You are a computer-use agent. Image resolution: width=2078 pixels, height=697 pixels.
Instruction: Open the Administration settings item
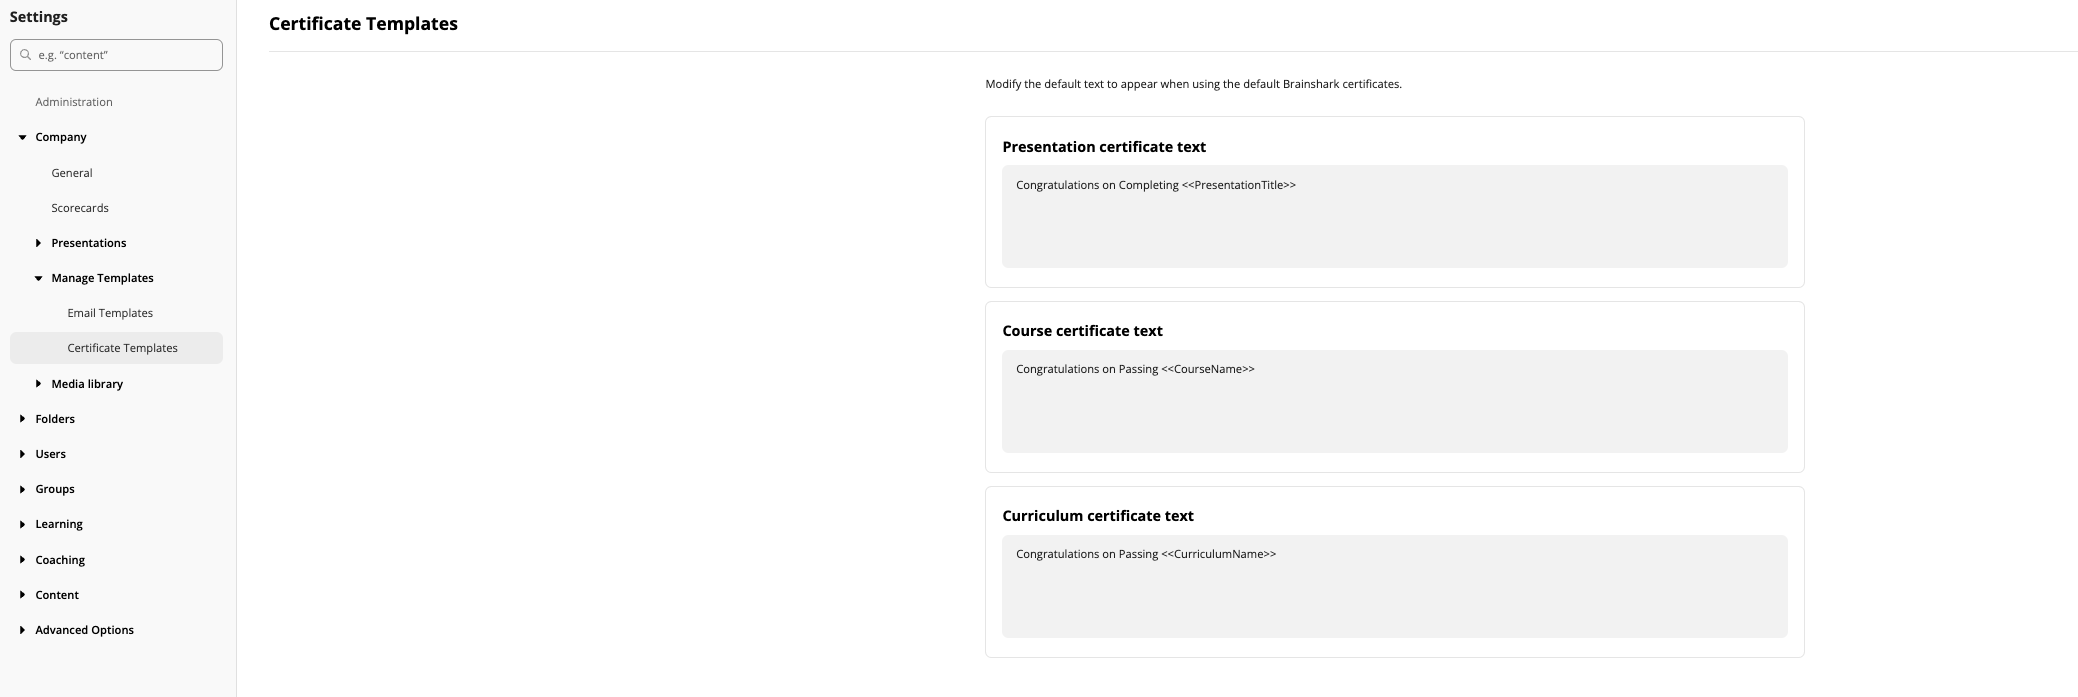[x=74, y=102]
